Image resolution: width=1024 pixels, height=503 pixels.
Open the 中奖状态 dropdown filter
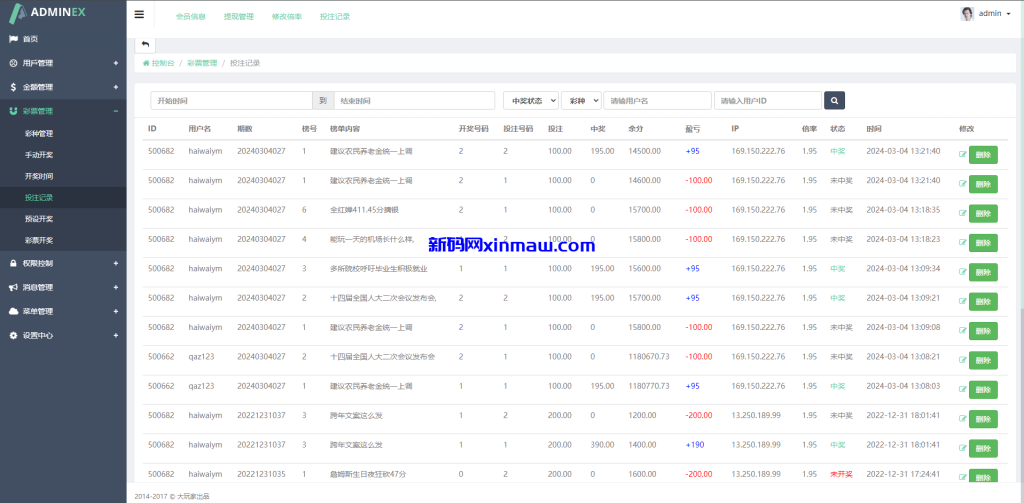tap(530, 101)
